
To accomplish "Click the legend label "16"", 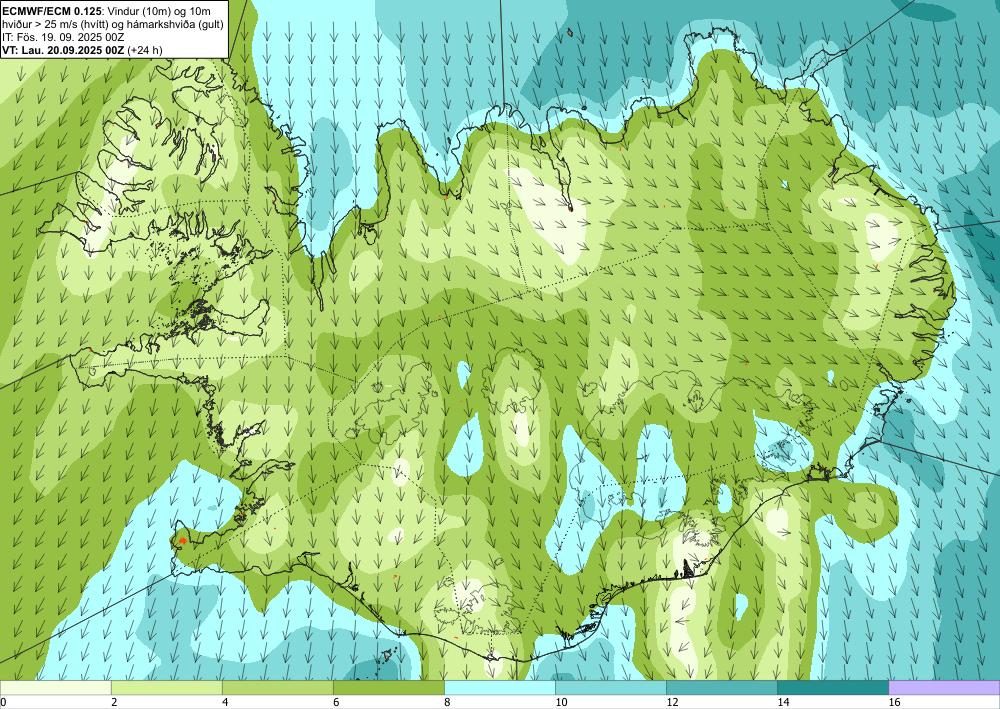I will [894, 702].
